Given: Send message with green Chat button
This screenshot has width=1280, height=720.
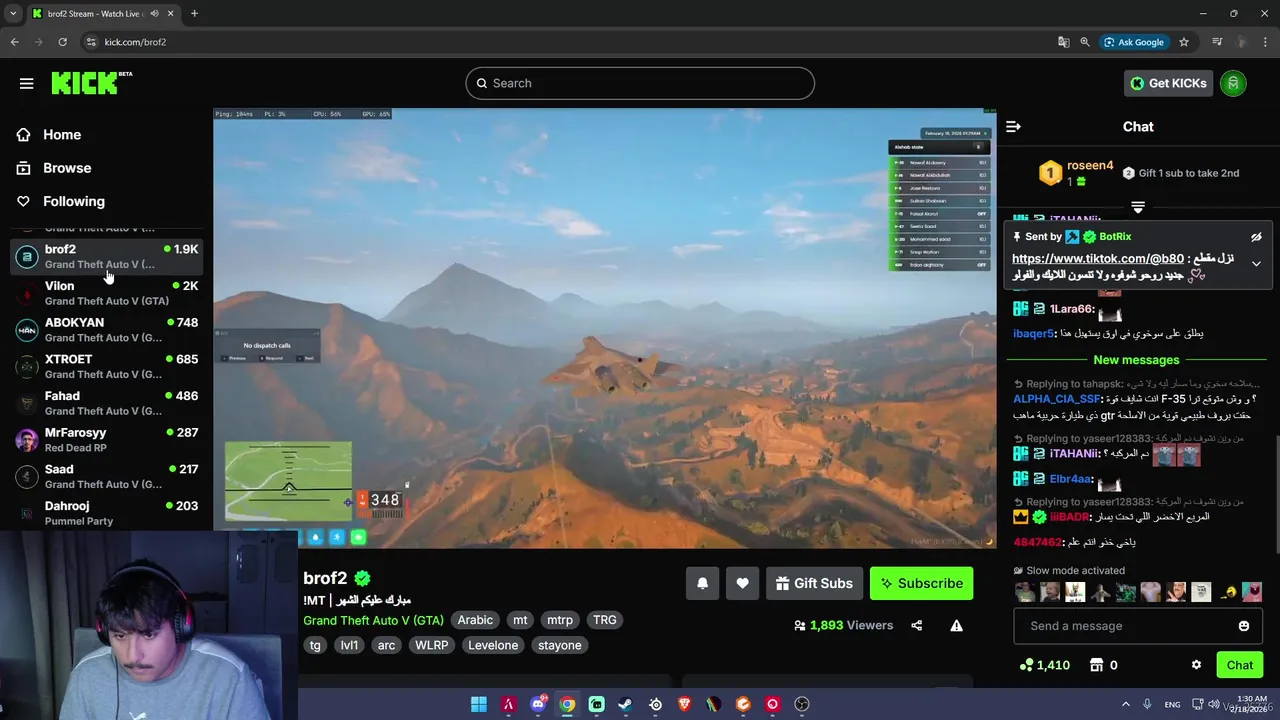Looking at the screenshot, I should click(1240, 665).
